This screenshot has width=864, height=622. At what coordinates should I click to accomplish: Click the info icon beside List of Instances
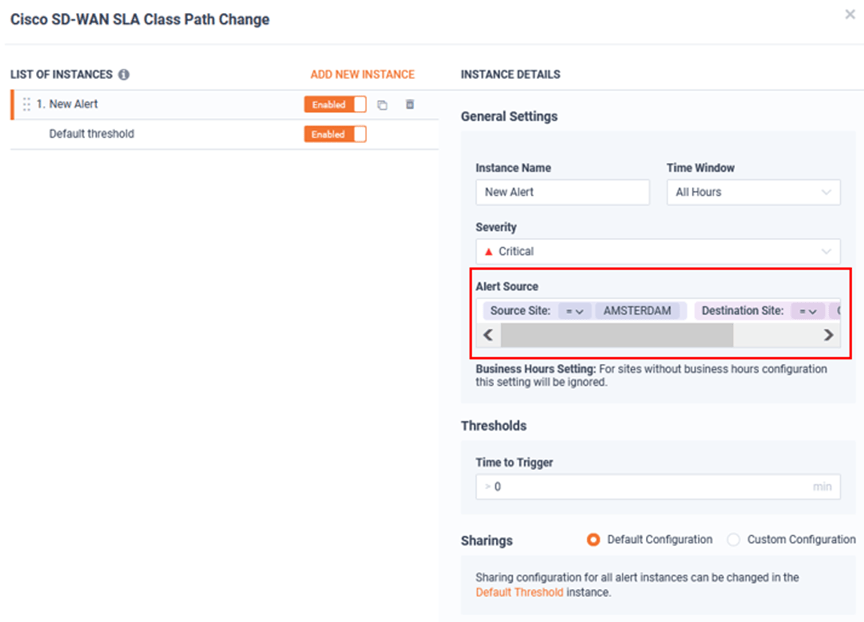click(x=124, y=74)
